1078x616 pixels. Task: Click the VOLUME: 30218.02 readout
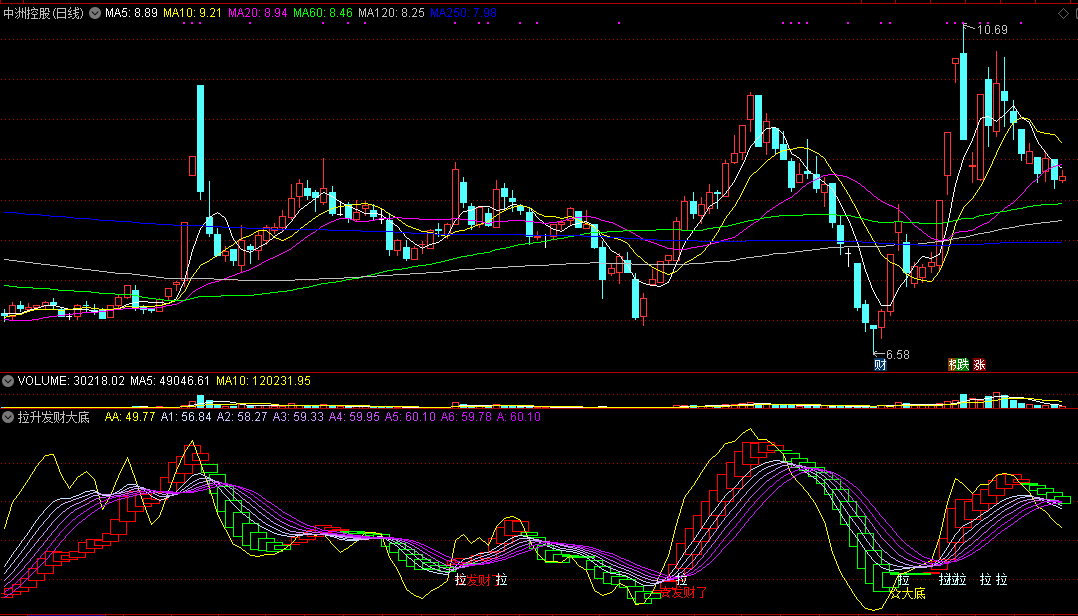pyautogui.click(x=72, y=381)
